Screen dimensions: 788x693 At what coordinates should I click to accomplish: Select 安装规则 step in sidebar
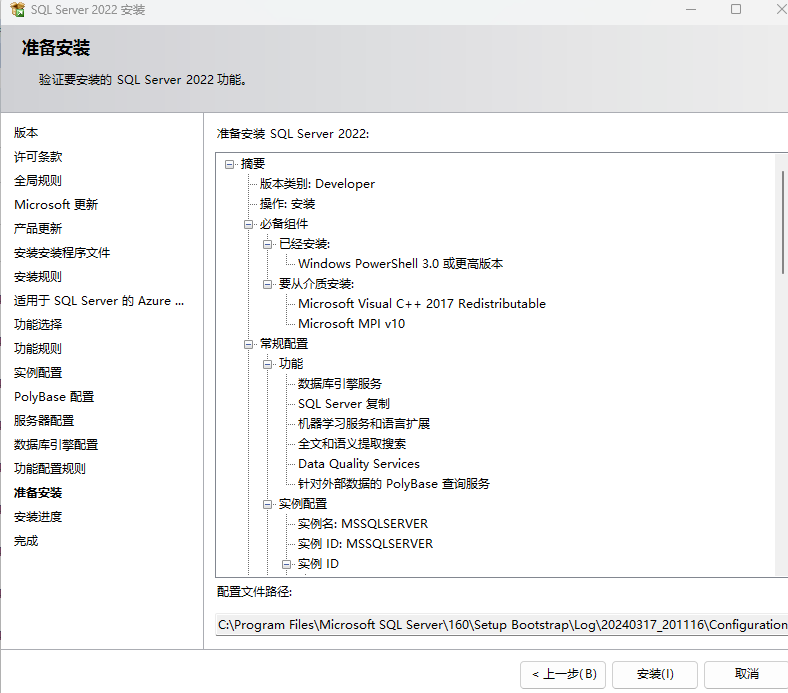[x=38, y=277]
